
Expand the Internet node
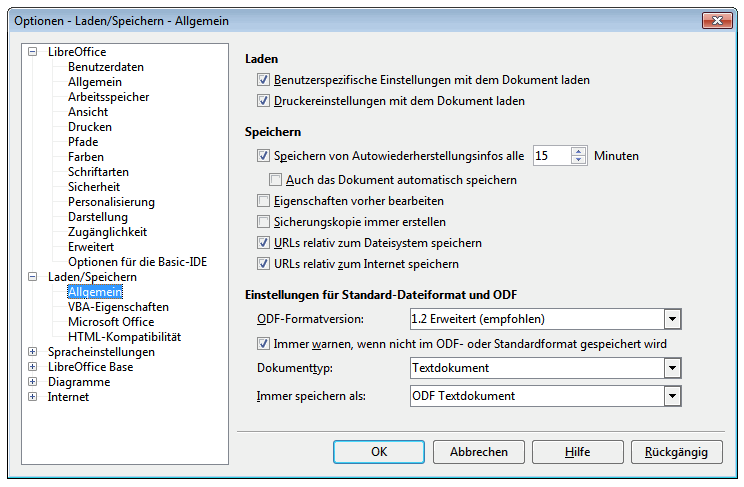click(32, 397)
